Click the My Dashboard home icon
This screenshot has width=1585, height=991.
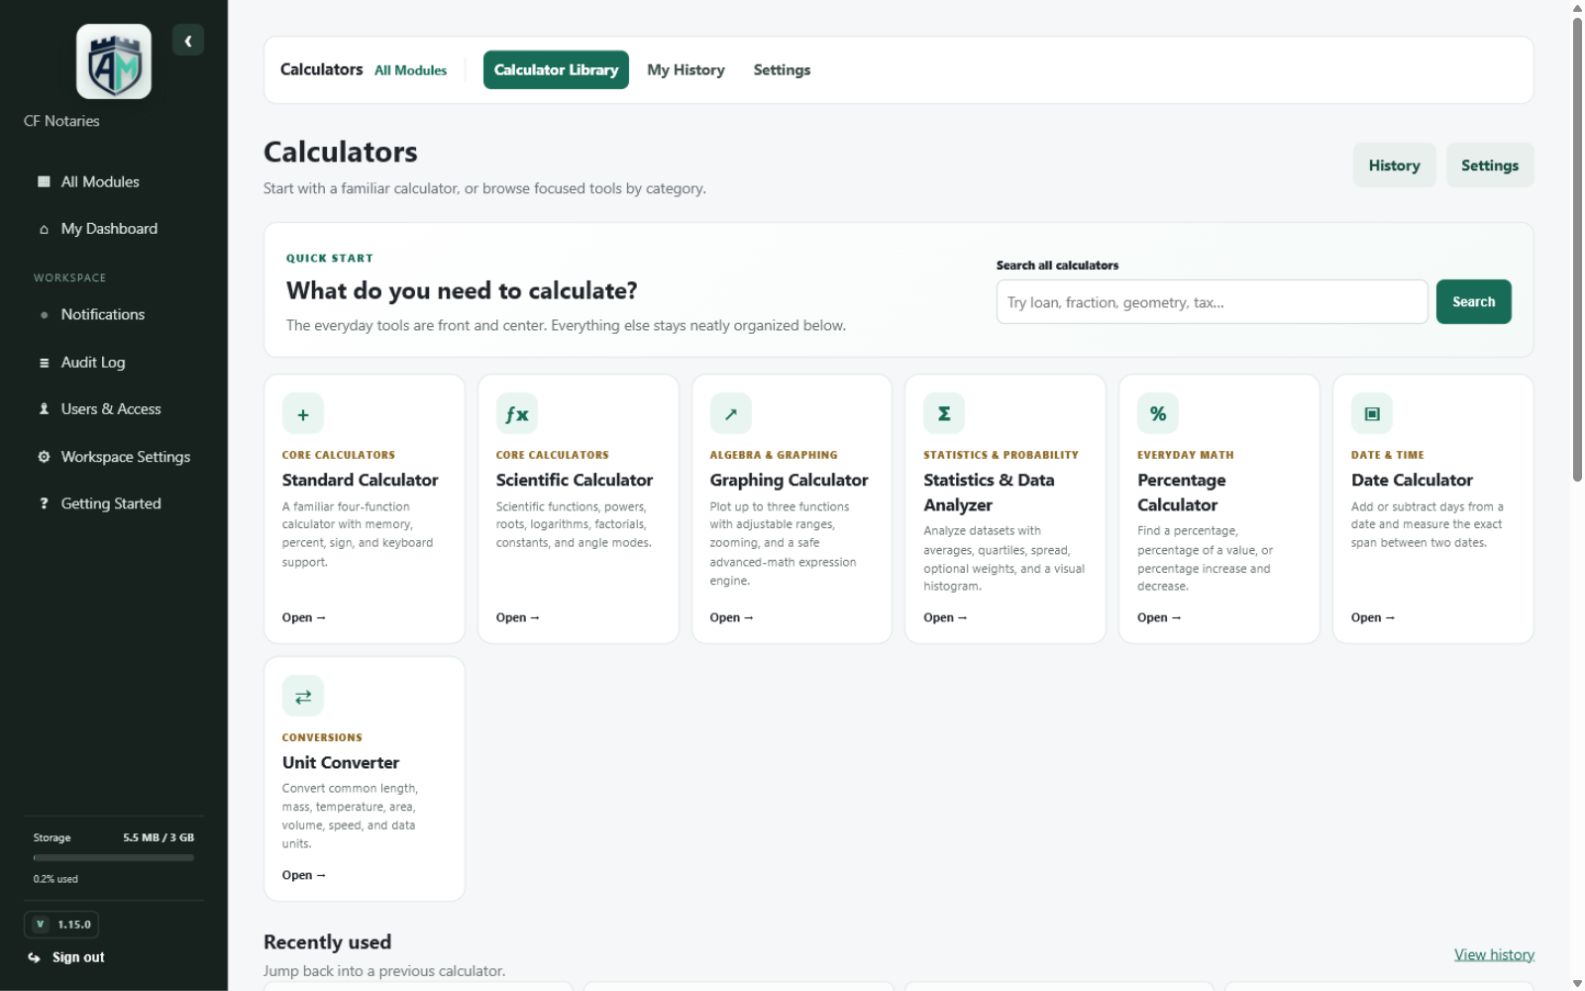point(44,229)
